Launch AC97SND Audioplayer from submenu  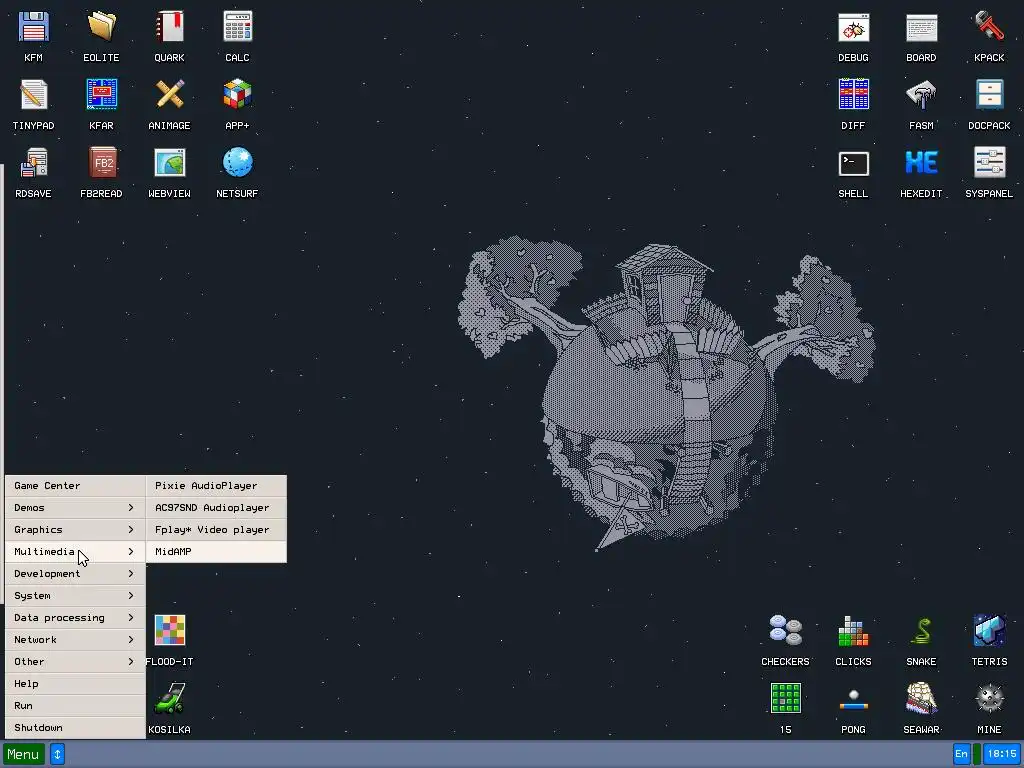point(216,507)
